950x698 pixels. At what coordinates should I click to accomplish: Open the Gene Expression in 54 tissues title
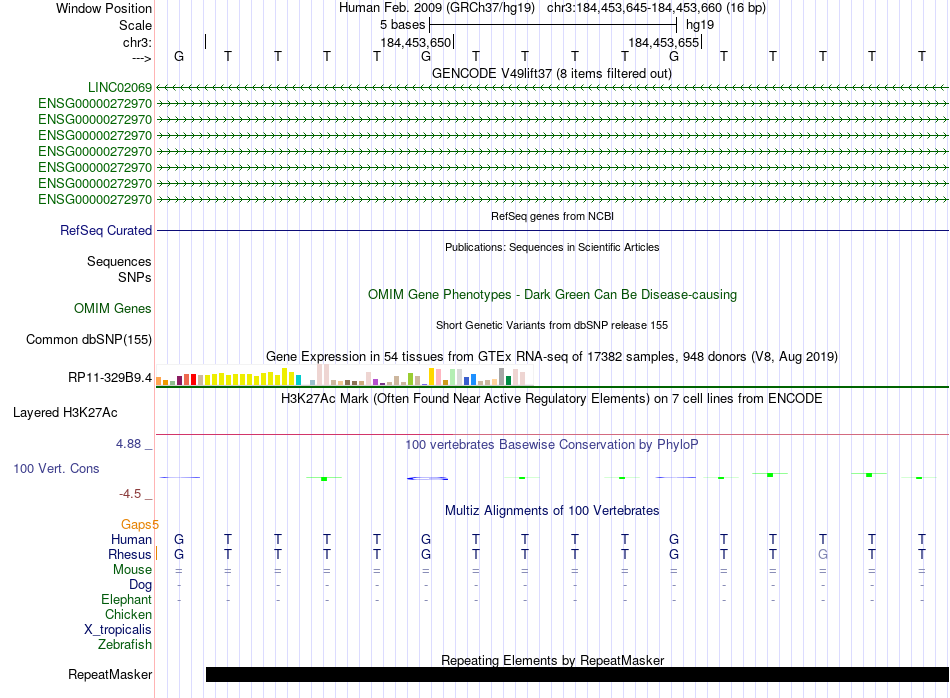point(552,357)
